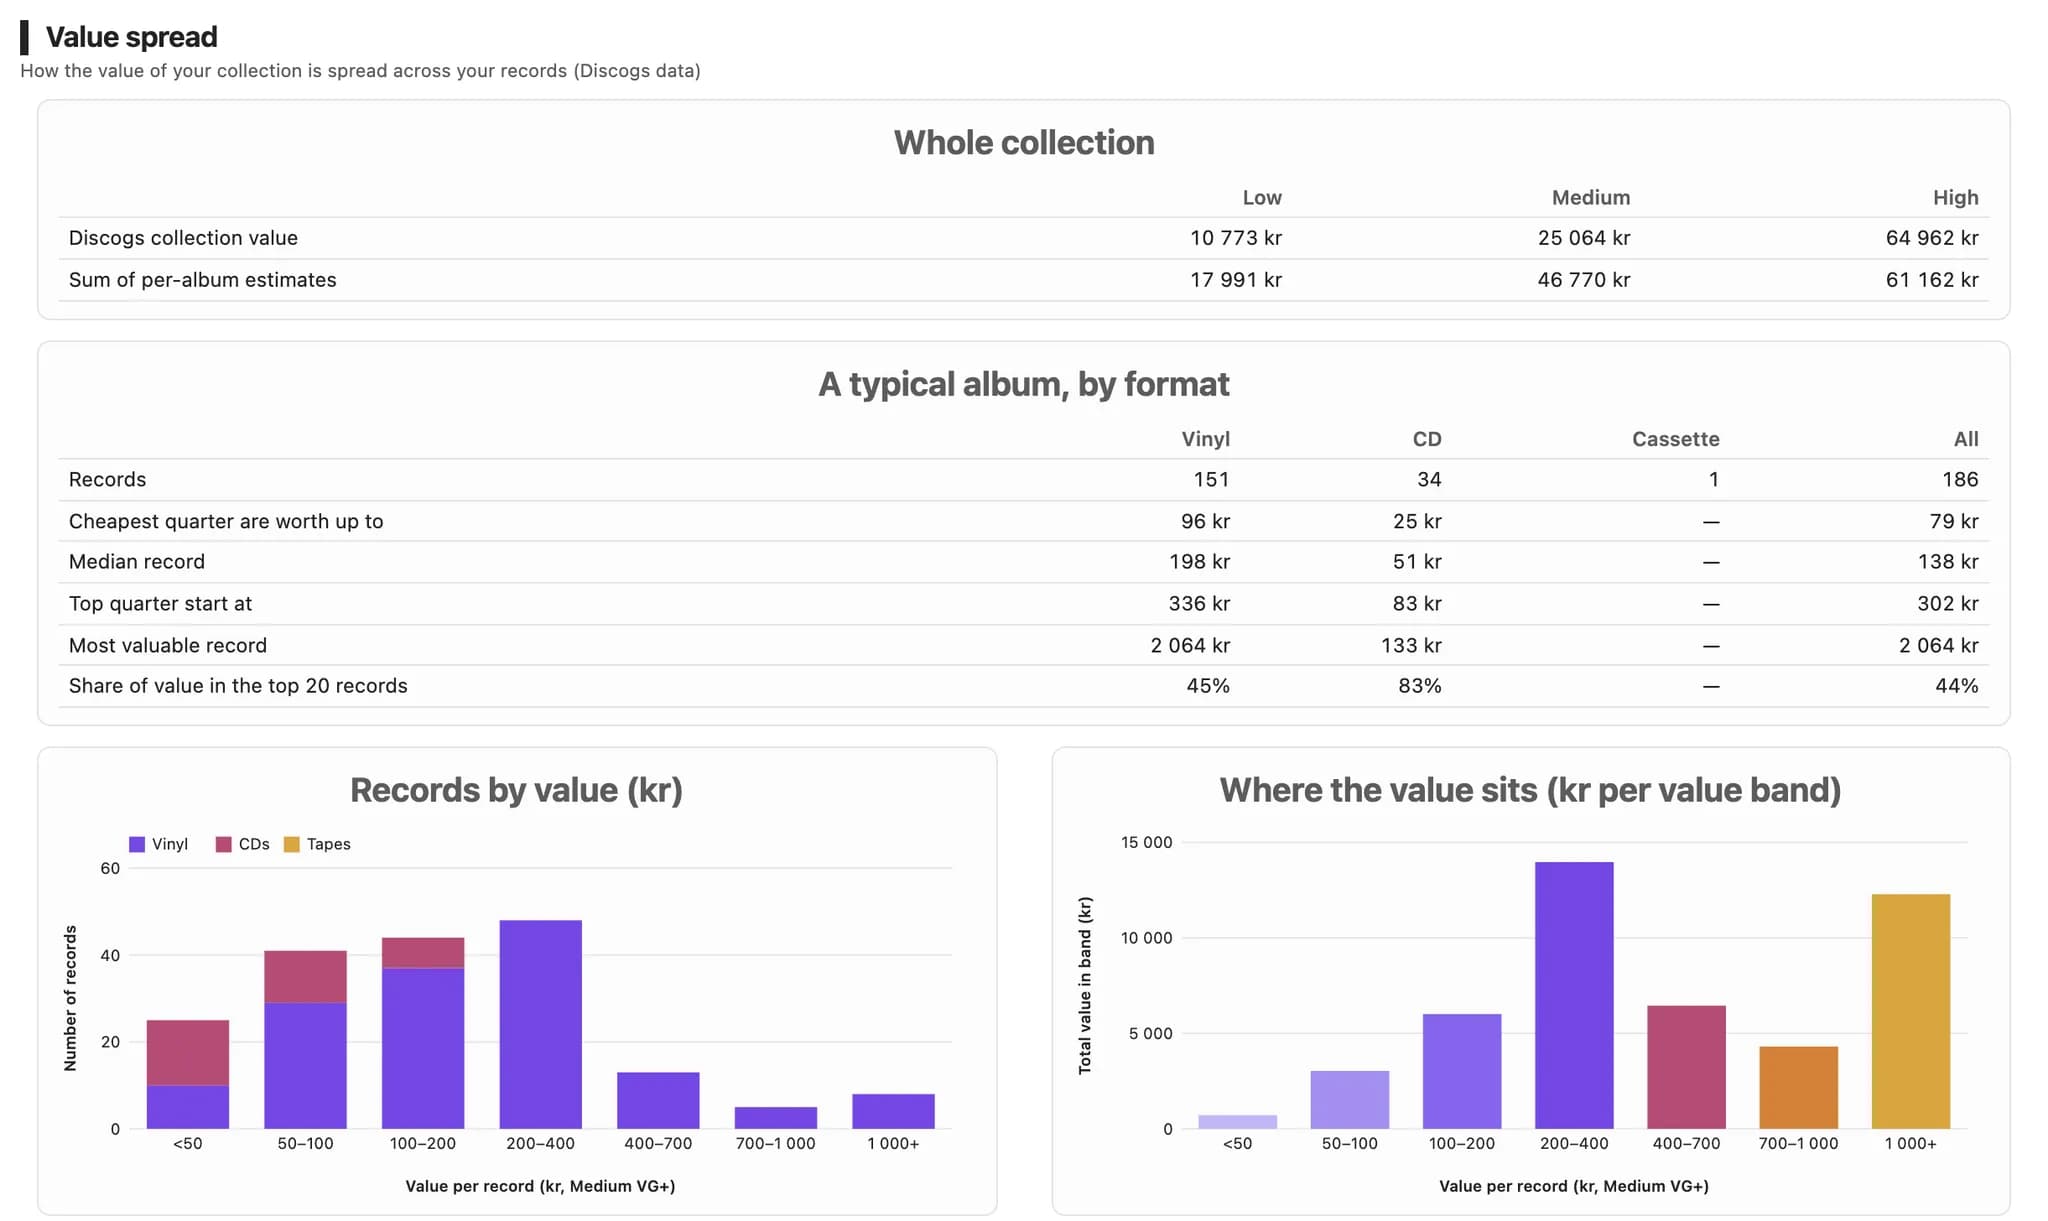Click the 25 kr CD value
This screenshot has height=1221, width=2048.
(1417, 521)
